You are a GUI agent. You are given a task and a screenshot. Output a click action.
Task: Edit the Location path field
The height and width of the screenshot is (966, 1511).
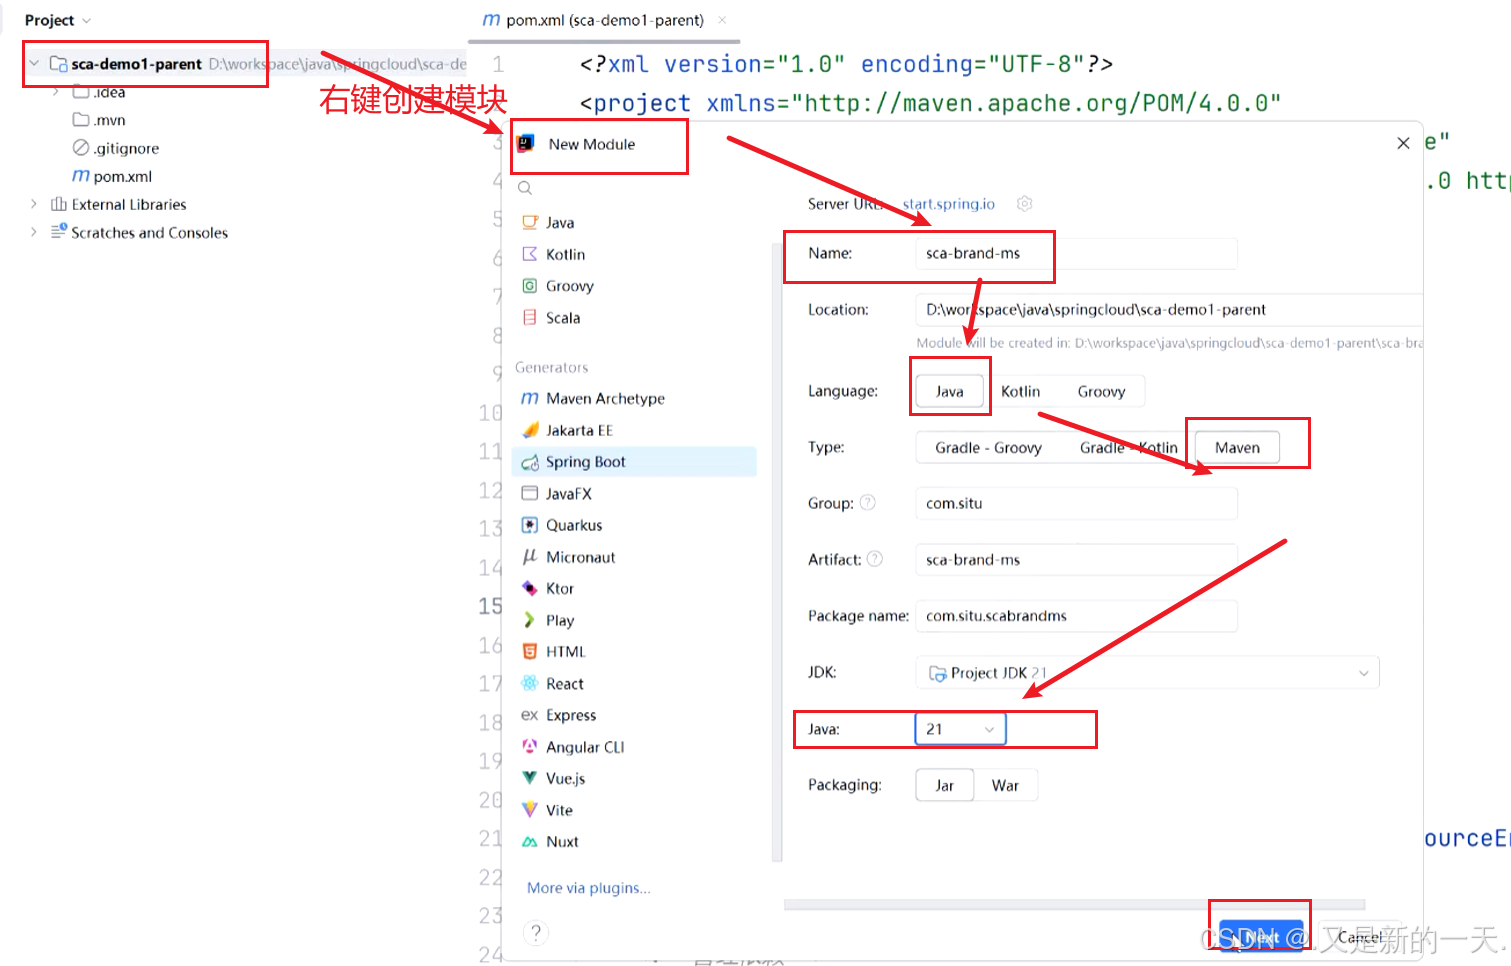1169,310
